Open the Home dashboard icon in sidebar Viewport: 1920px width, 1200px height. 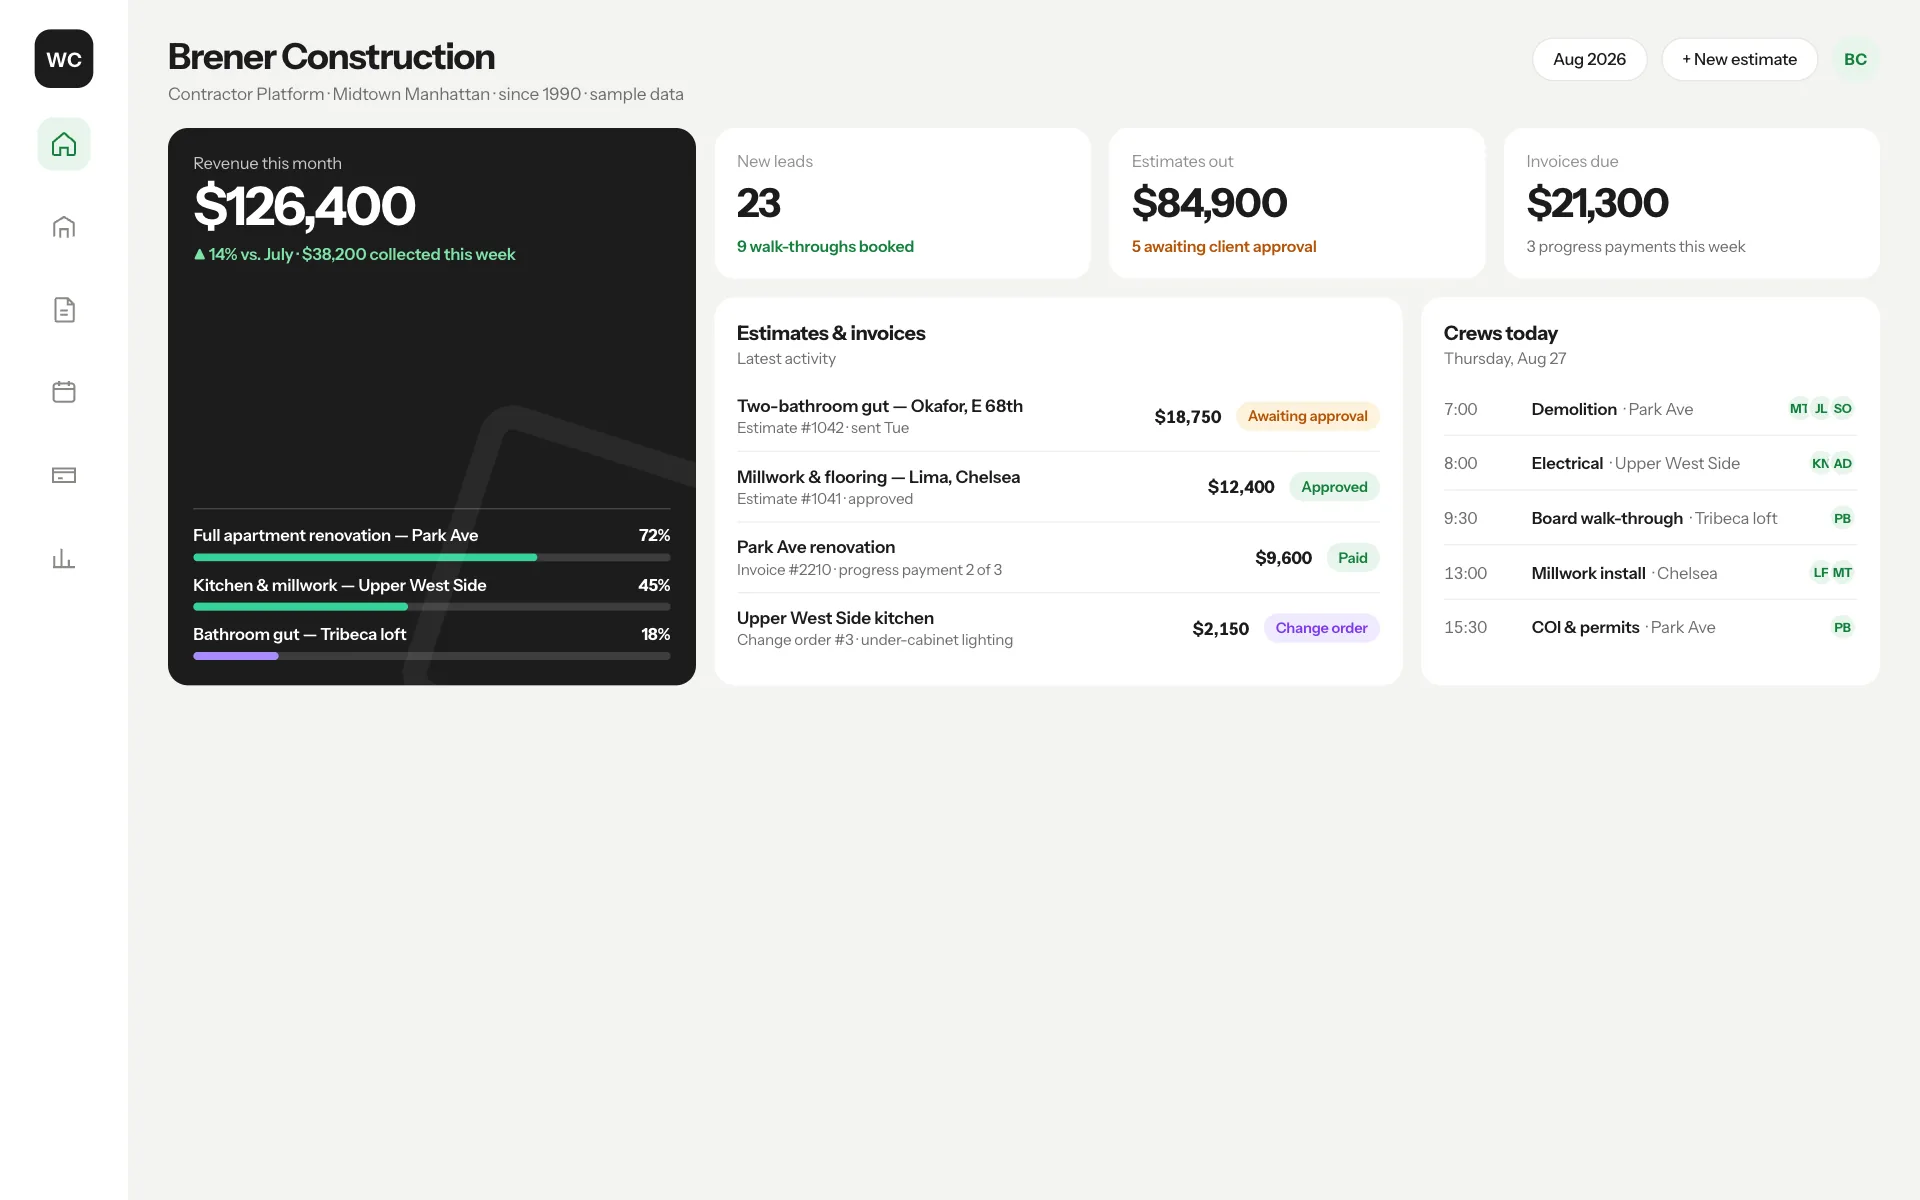[x=64, y=144]
